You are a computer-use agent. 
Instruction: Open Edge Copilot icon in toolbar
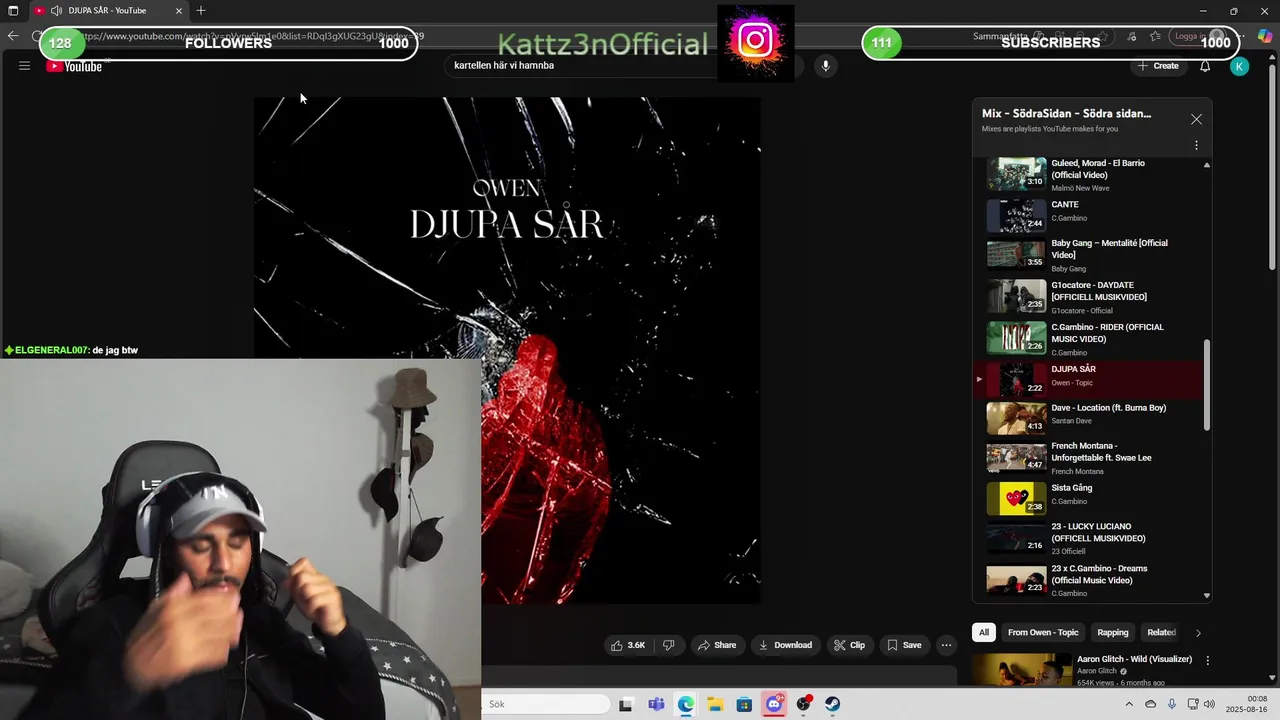point(1265,36)
